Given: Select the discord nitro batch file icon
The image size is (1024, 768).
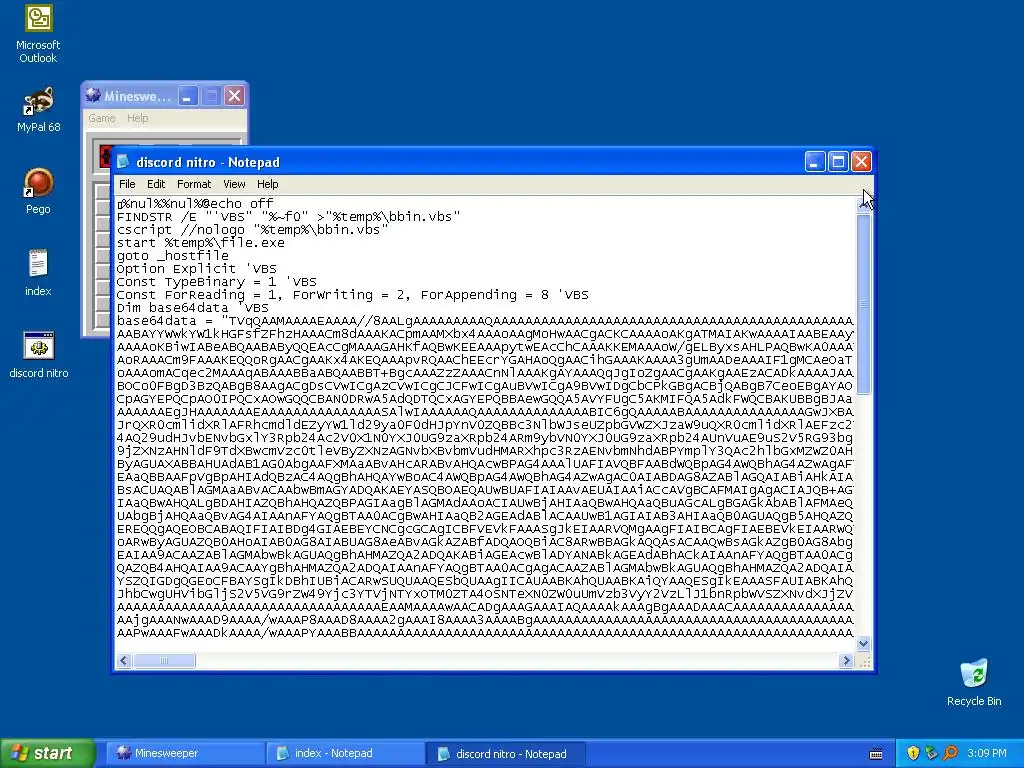Looking at the screenshot, I should [38, 355].
